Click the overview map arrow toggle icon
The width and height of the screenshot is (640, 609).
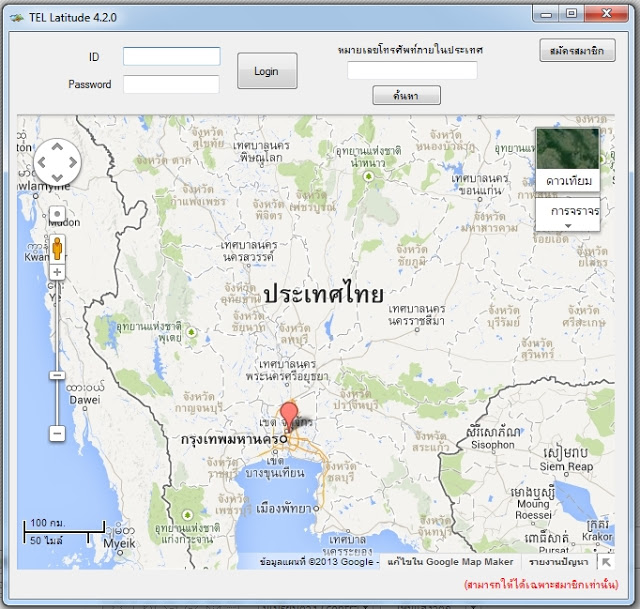click(x=606, y=562)
